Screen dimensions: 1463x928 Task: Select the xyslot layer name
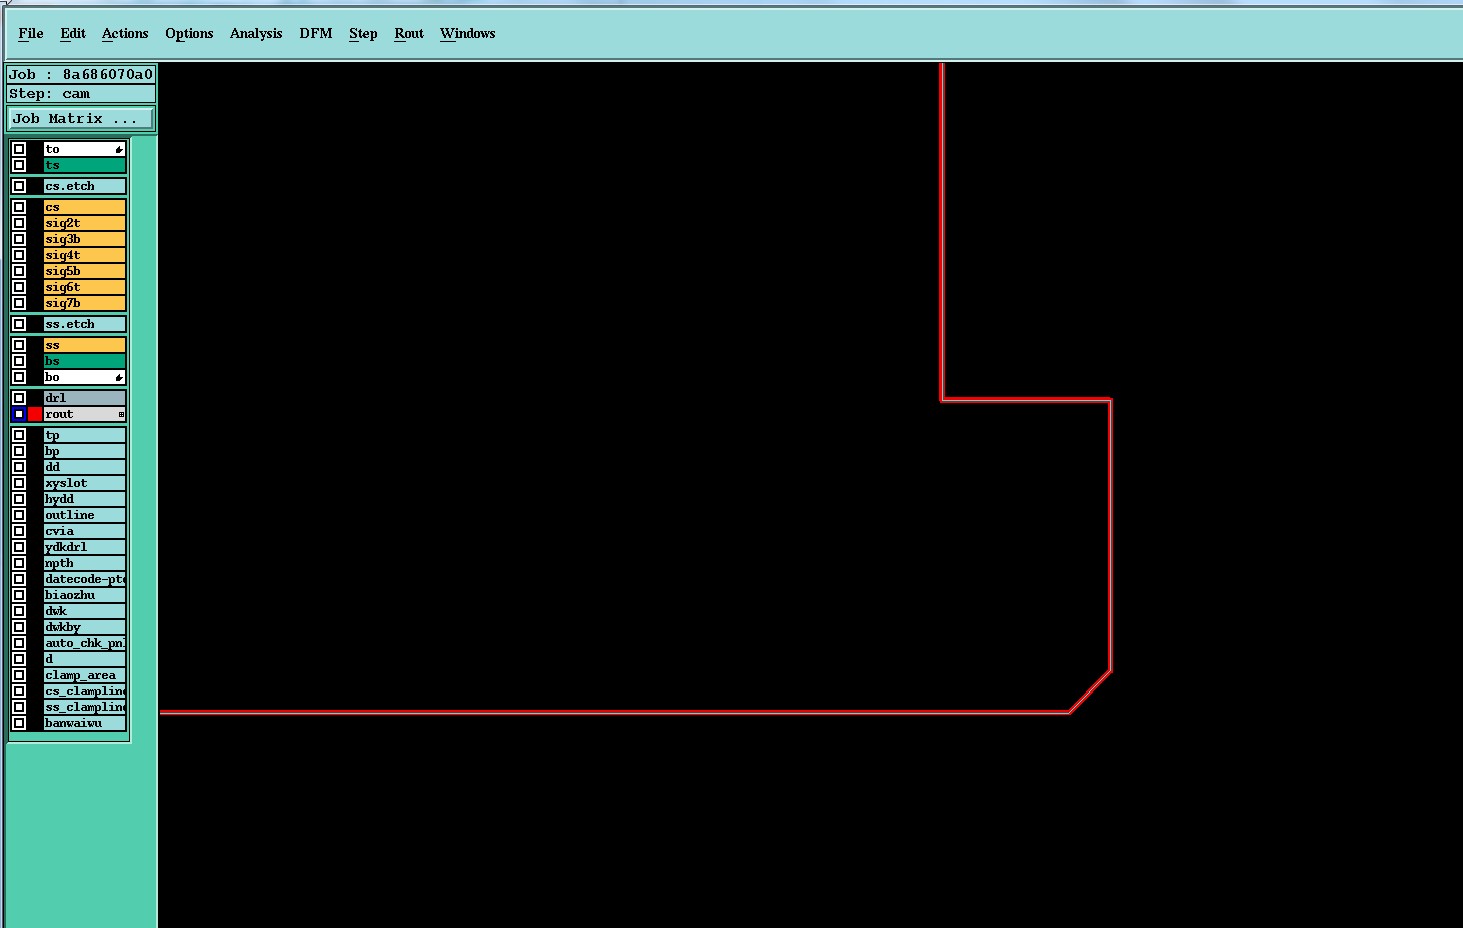click(x=85, y=483)
